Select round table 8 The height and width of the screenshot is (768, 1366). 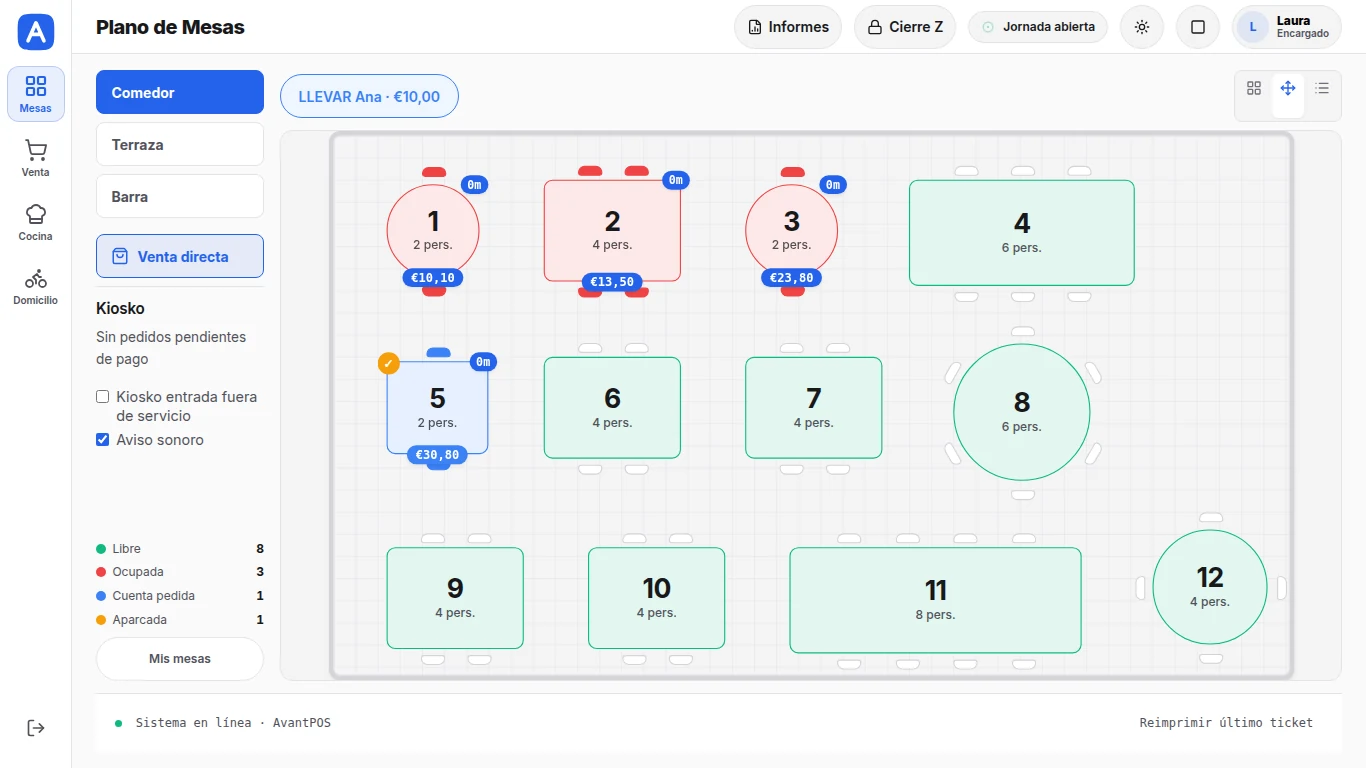[x=1022, y=412]
